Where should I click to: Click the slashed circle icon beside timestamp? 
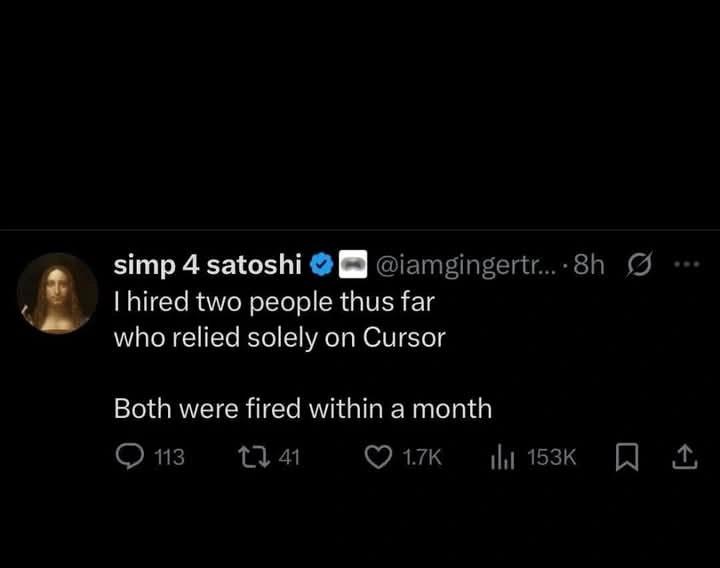(x=636, y=266)
